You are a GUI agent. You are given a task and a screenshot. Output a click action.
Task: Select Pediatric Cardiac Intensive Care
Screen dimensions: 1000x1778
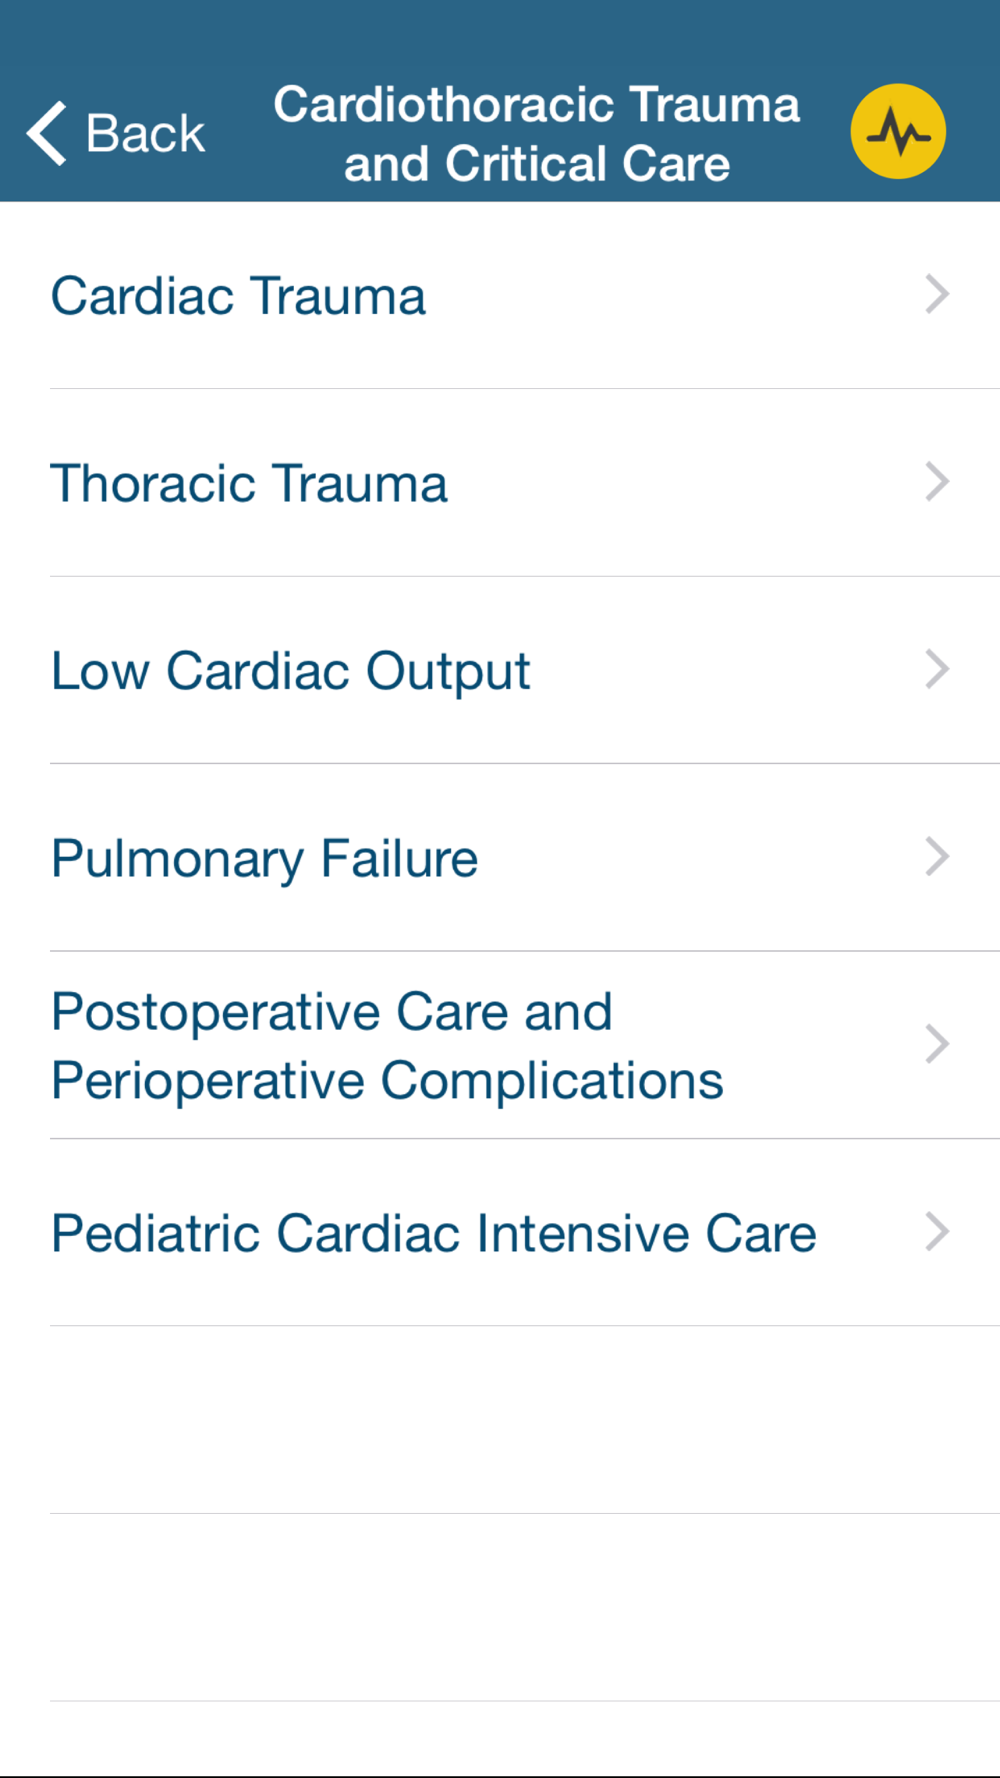(433, 1233)
